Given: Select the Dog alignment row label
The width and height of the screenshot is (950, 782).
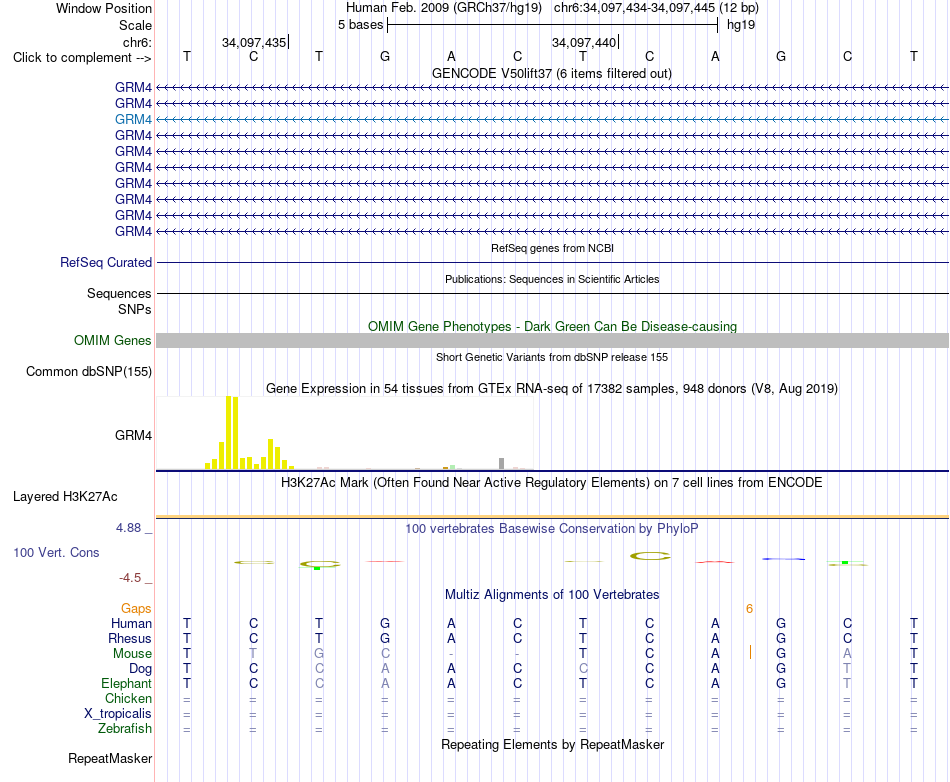Looking at the screenshot, I should 140,669.
